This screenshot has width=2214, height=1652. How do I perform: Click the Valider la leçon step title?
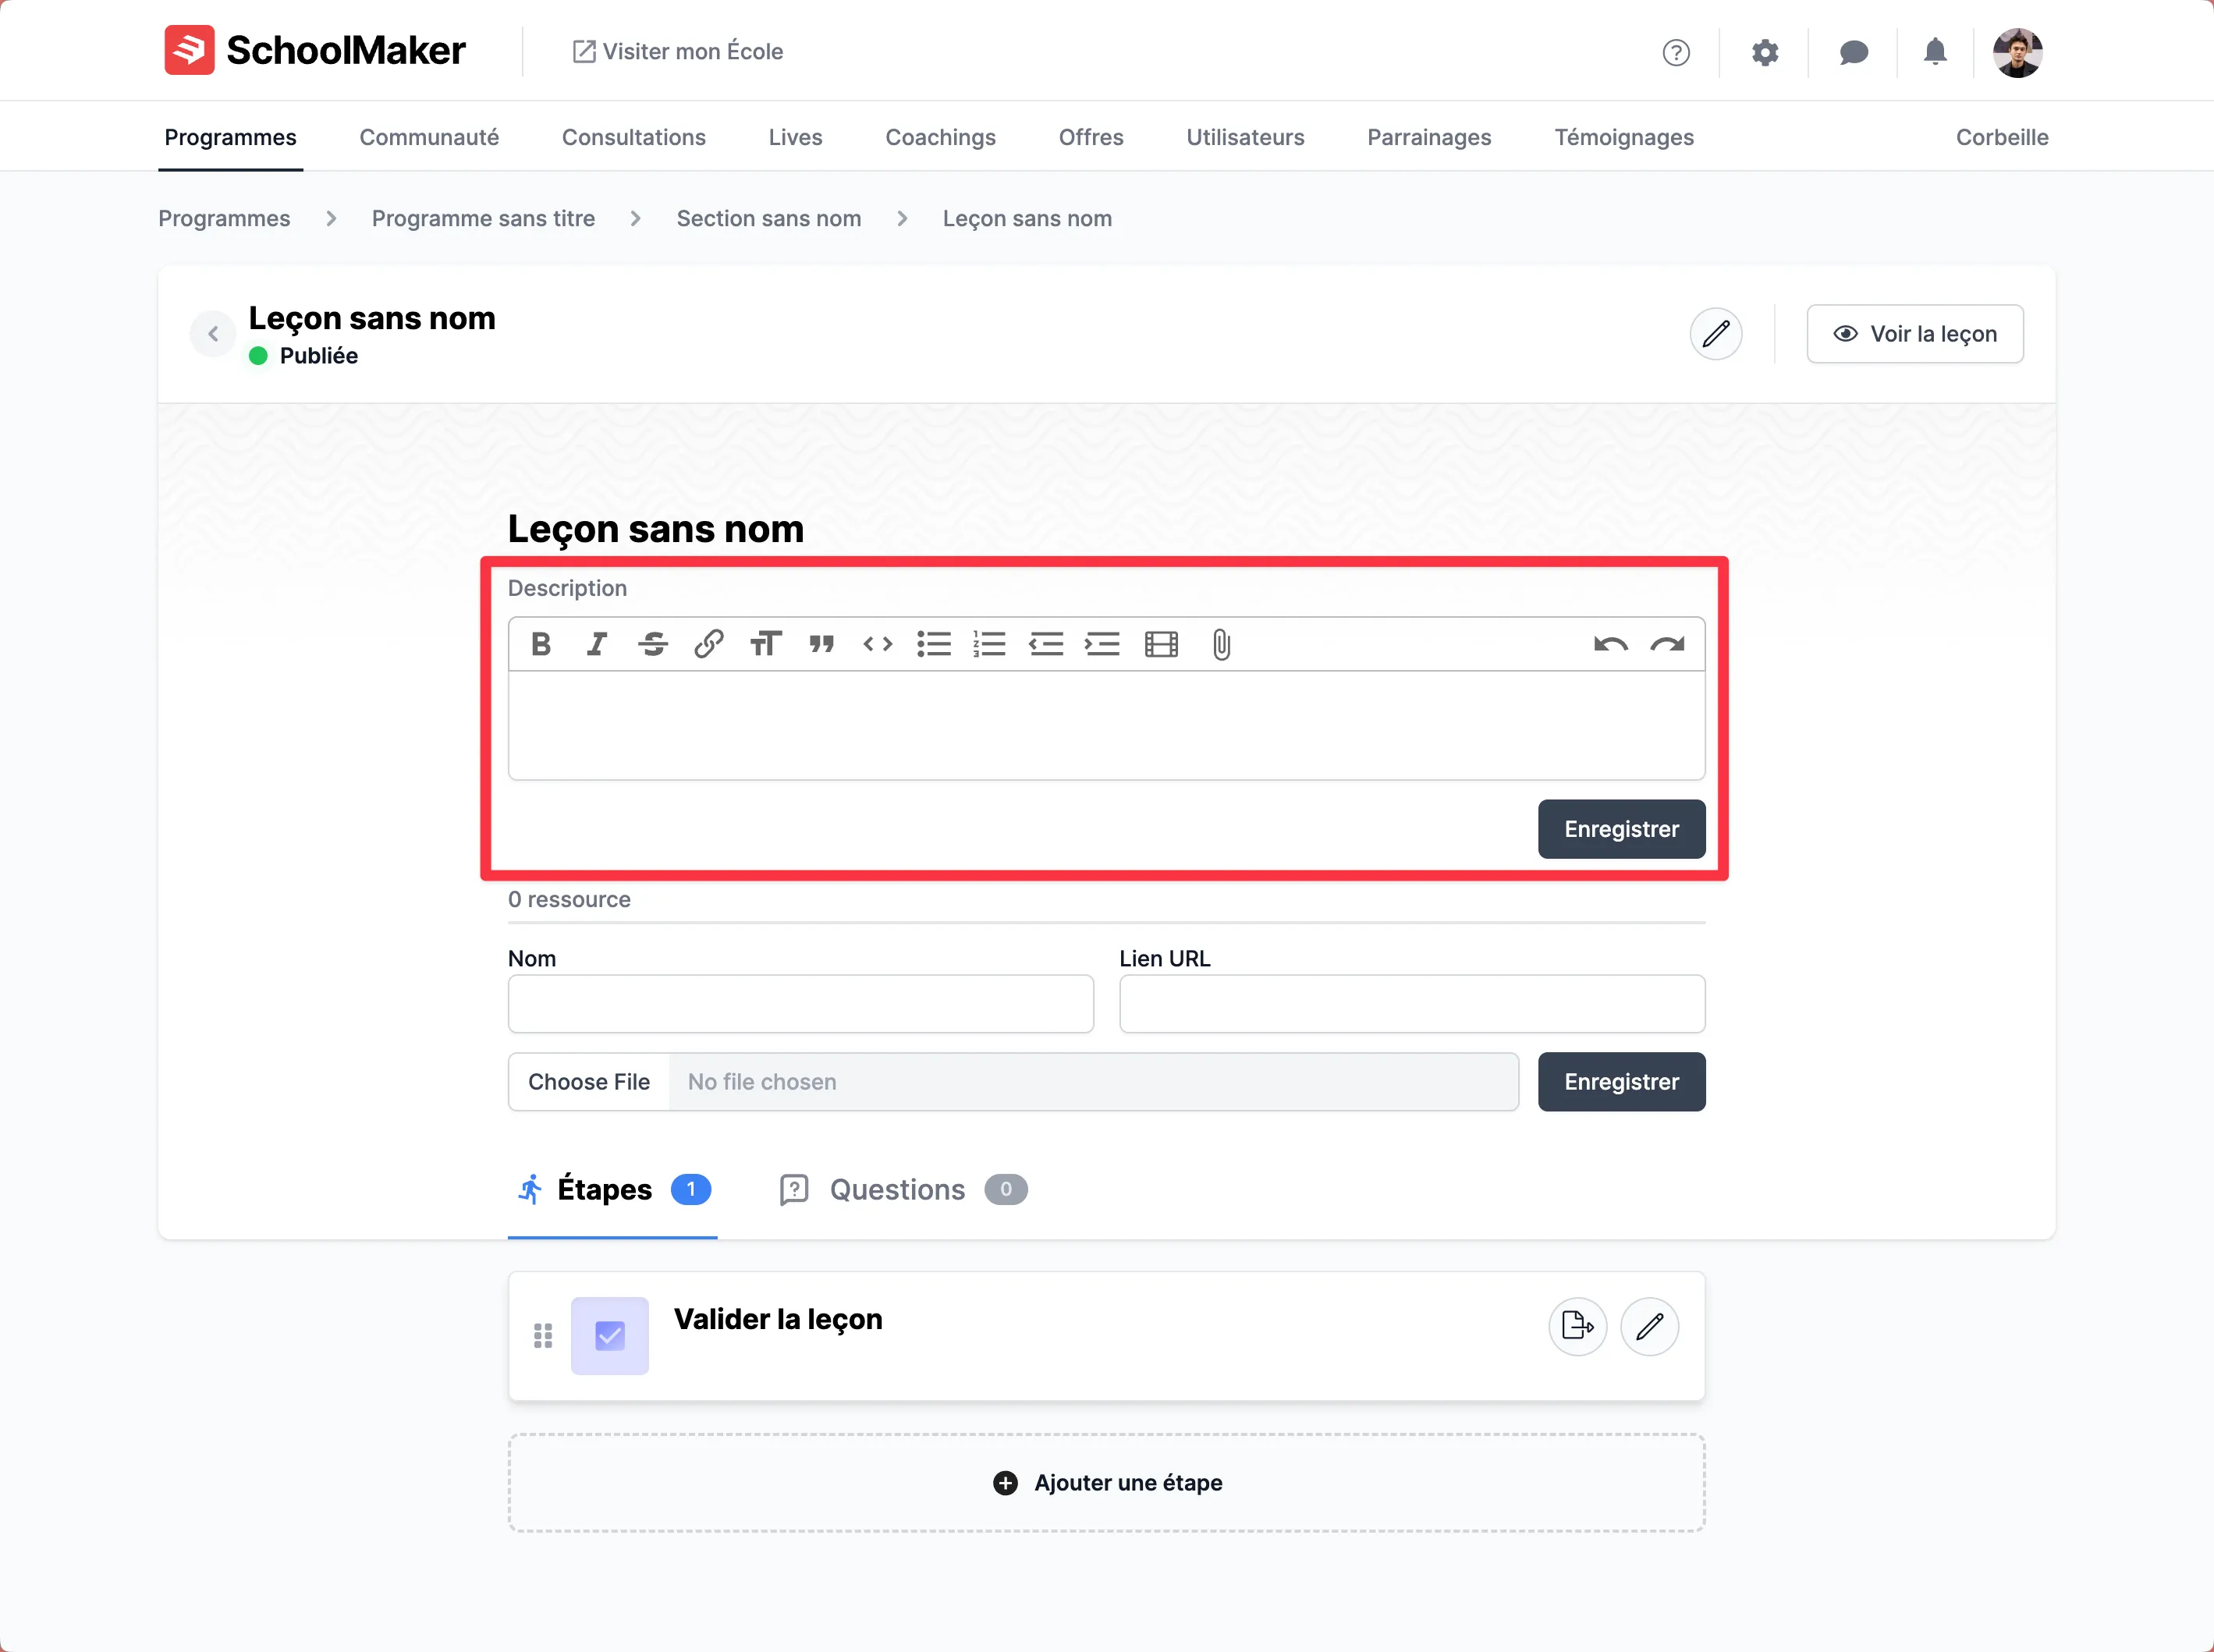[778, 1320]
